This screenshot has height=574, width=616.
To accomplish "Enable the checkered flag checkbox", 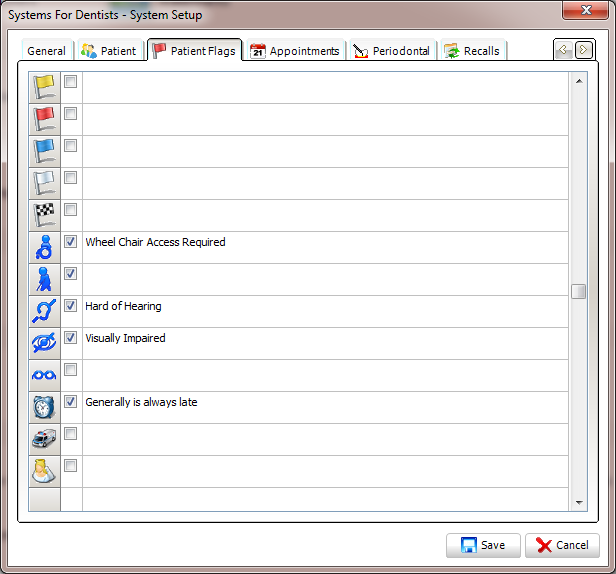I will (71, 210).
